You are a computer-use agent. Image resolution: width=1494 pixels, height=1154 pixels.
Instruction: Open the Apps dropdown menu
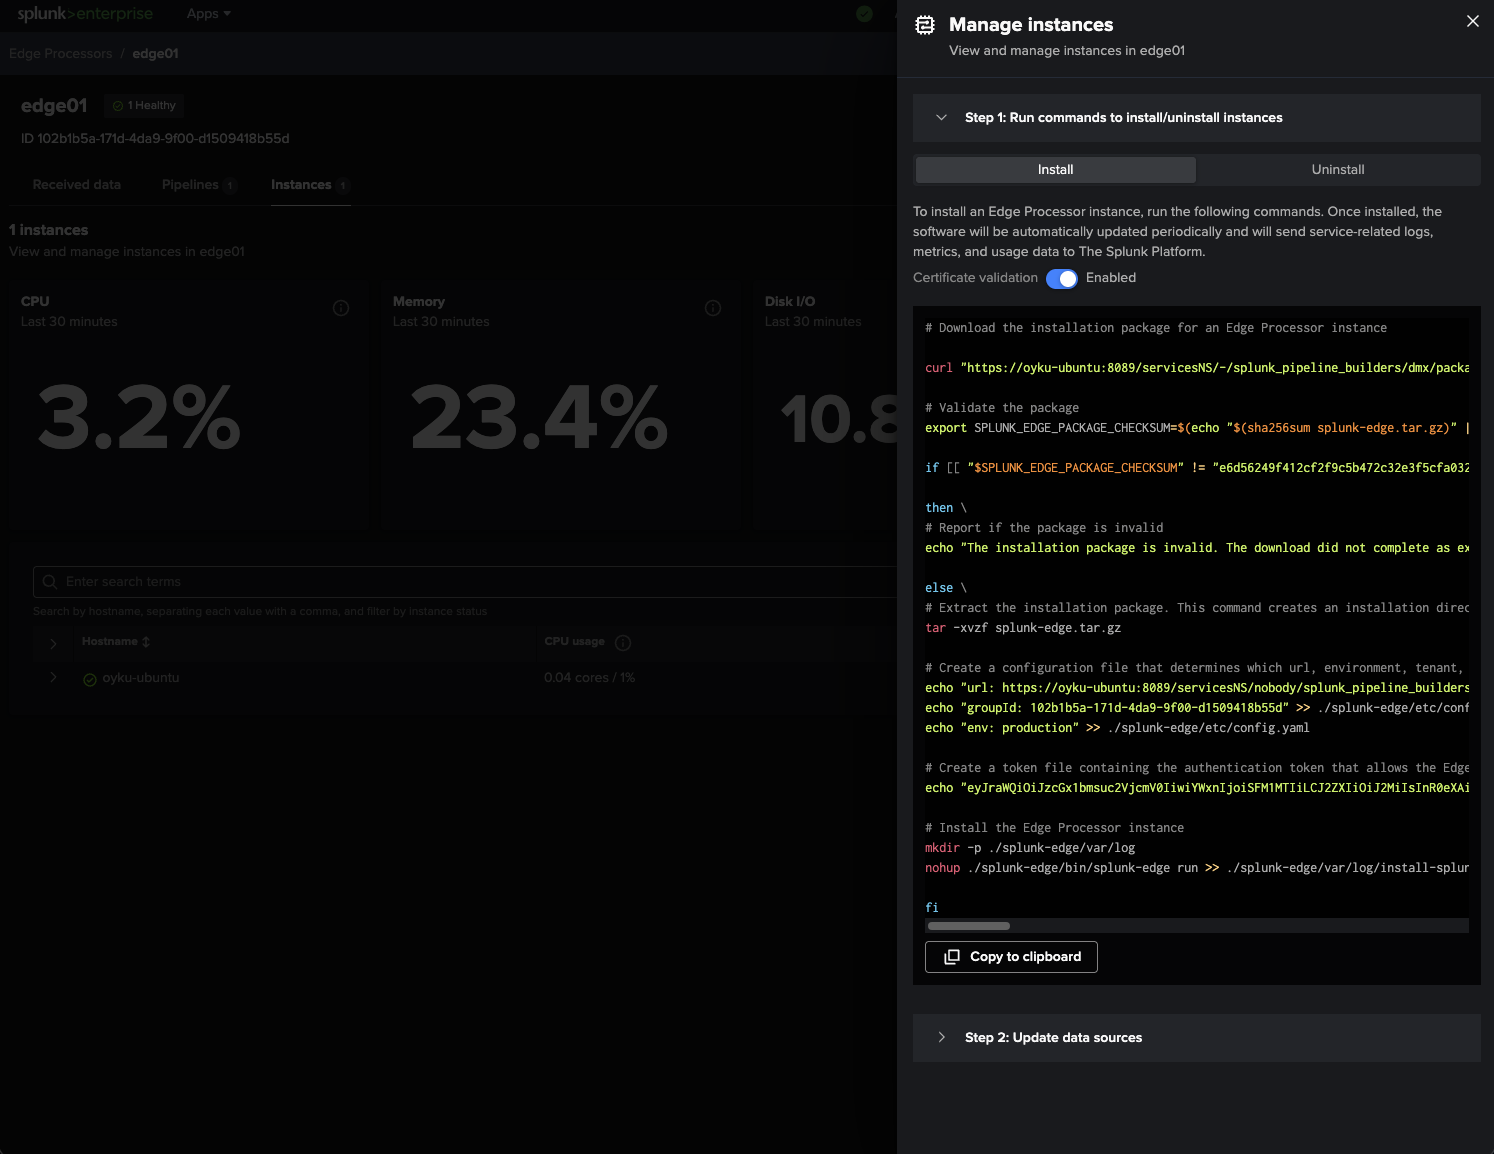(208, 14)
